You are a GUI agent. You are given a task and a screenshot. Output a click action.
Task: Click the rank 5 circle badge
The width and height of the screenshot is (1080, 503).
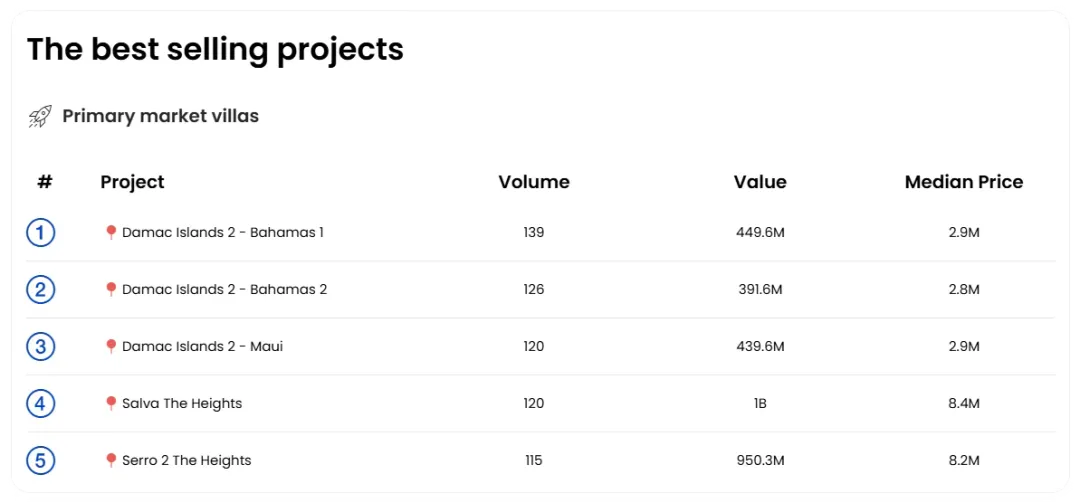coord(40,461)
